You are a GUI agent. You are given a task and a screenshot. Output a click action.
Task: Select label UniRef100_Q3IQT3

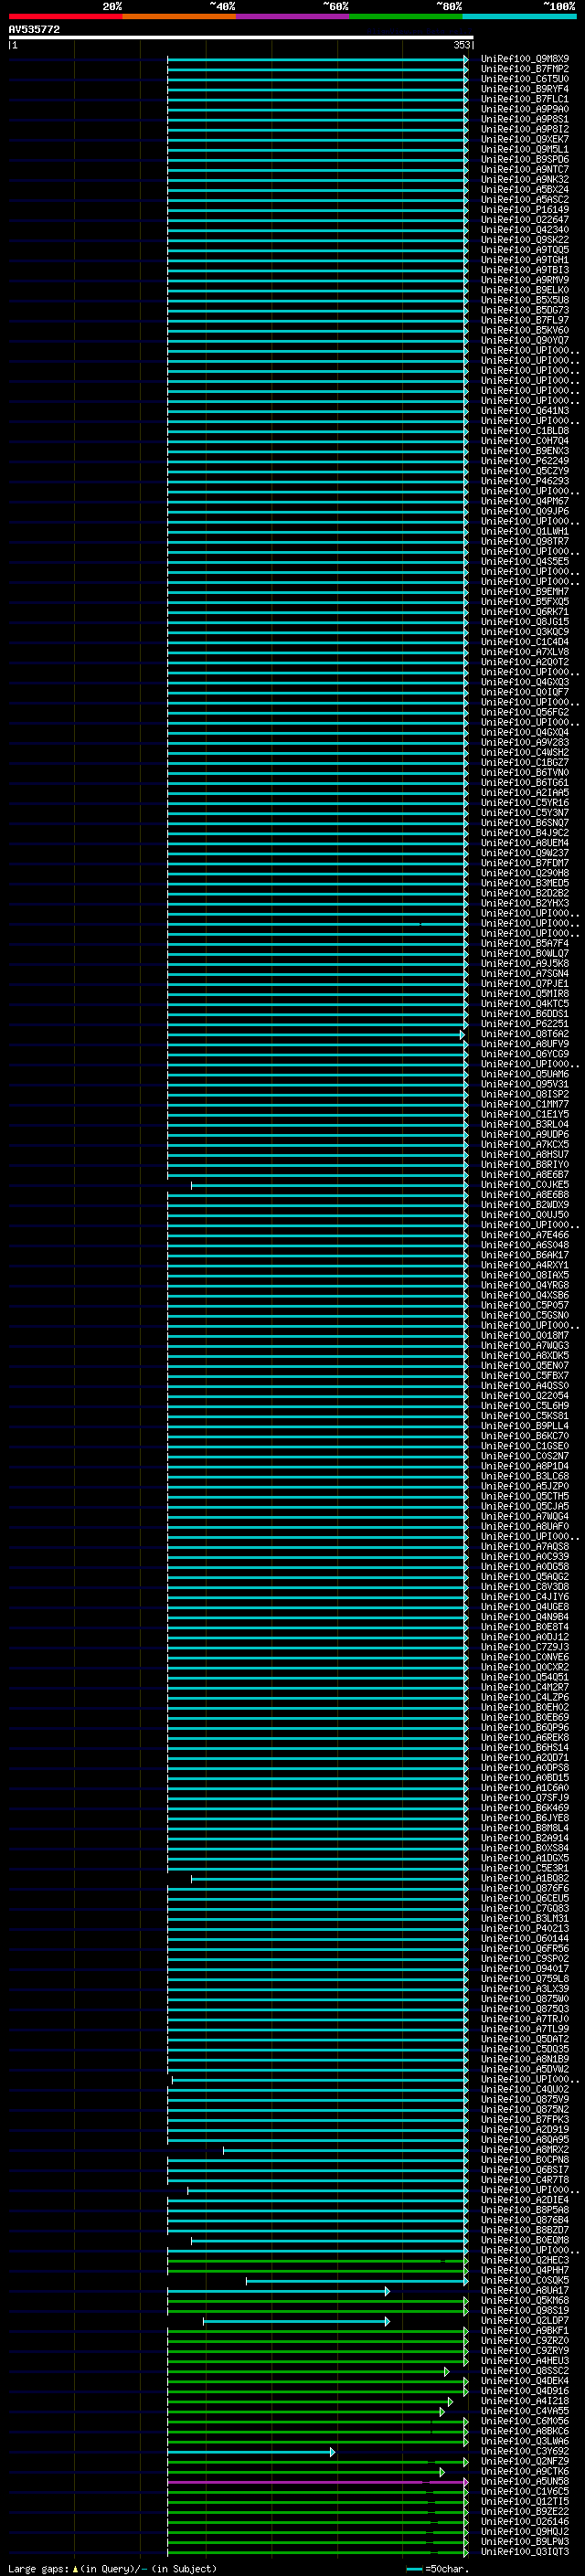click(524, 2551)
